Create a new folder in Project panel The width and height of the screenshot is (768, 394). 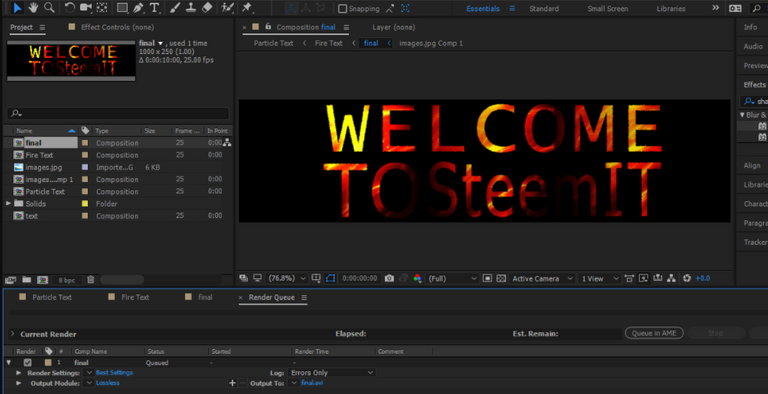[26, 280]
